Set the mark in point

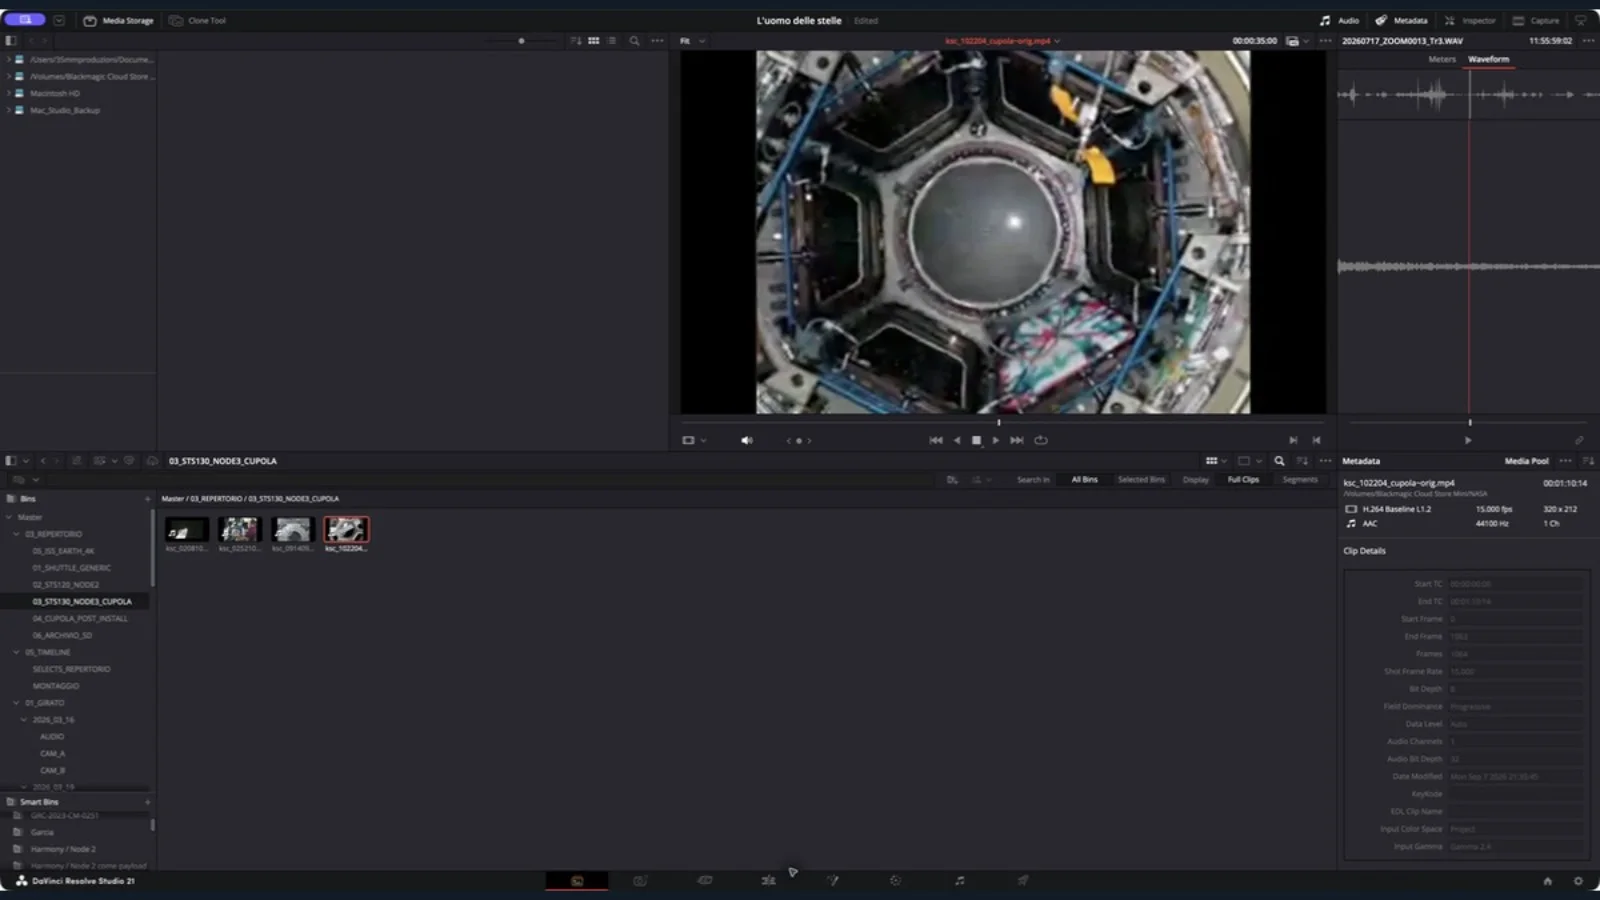pyautogui.click(x=1293, y=440)
